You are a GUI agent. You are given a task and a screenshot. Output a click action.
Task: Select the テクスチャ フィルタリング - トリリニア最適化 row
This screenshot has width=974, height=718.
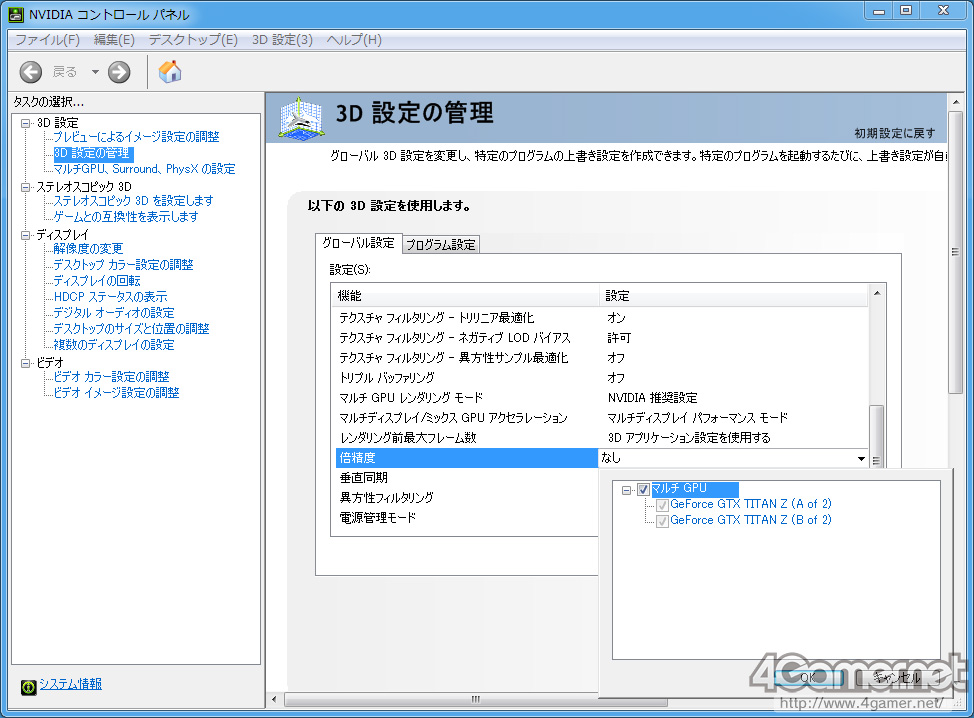pos(599,318)
